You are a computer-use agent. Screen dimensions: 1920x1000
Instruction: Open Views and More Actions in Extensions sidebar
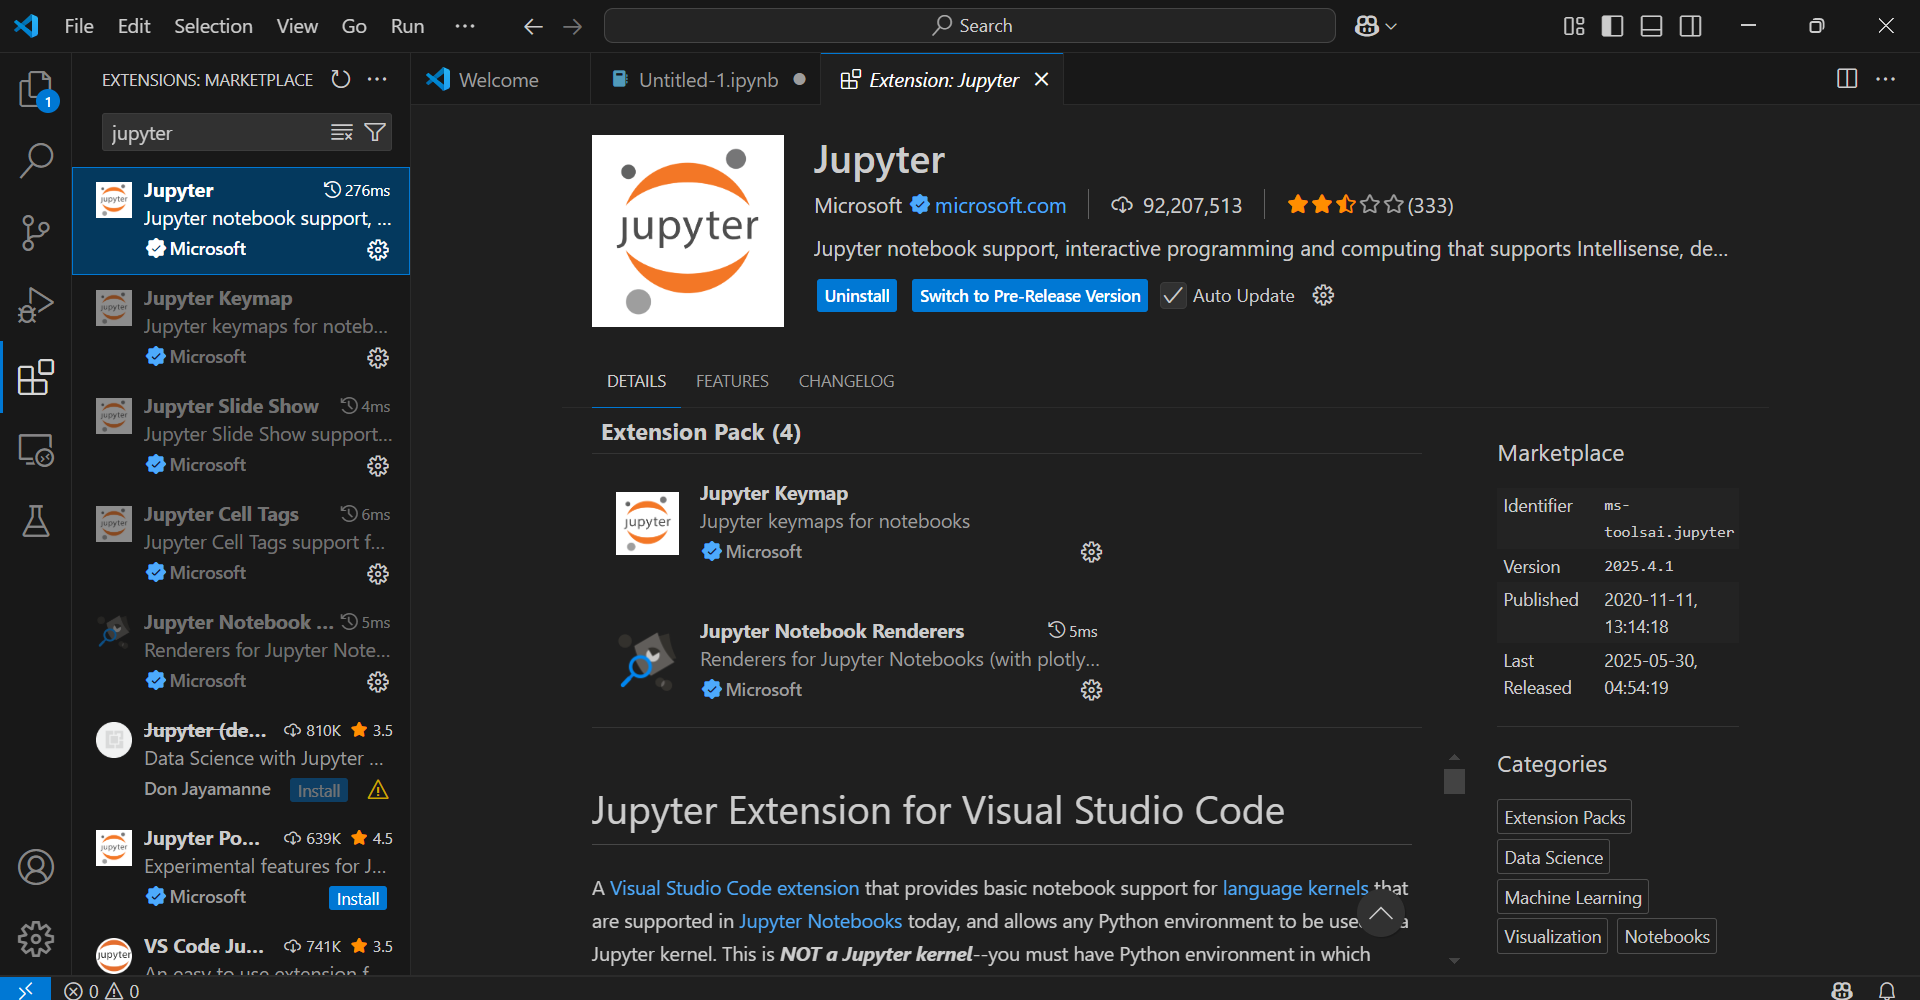click(377, 79)
